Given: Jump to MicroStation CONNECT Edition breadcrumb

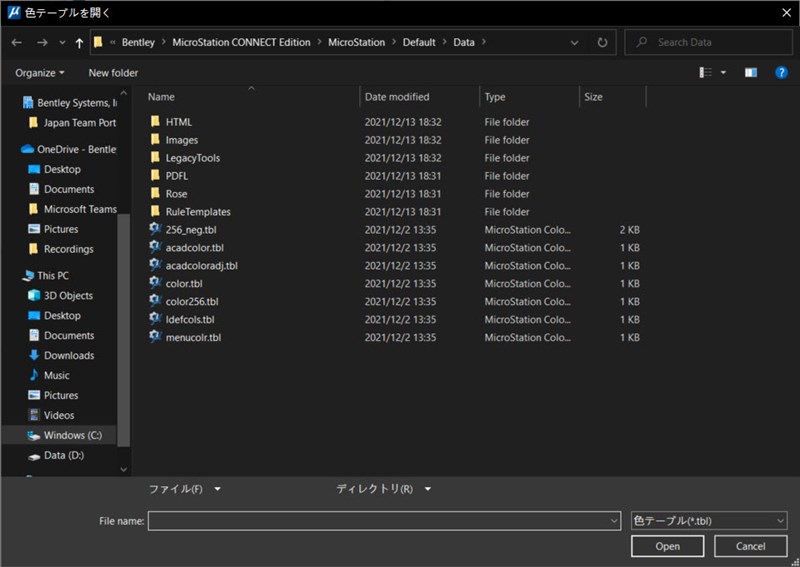Looking at the screenshot, I should [241, 42].
